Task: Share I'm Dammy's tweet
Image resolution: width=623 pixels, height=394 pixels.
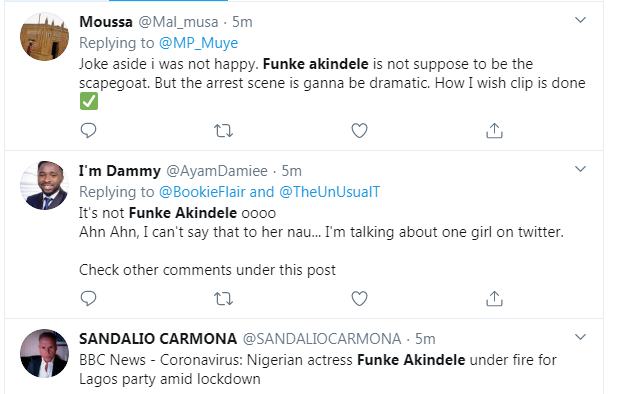Action: coord(494,298)
